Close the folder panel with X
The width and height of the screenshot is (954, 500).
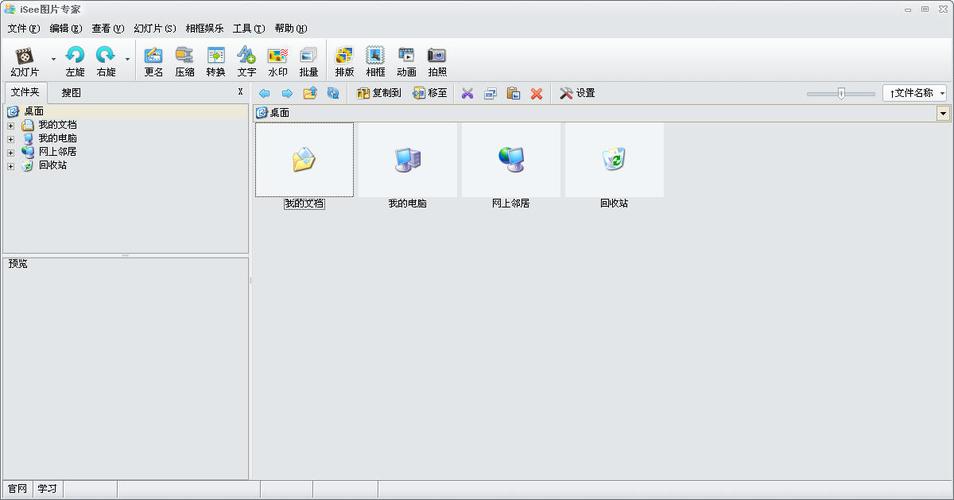[x=240, y=92]
